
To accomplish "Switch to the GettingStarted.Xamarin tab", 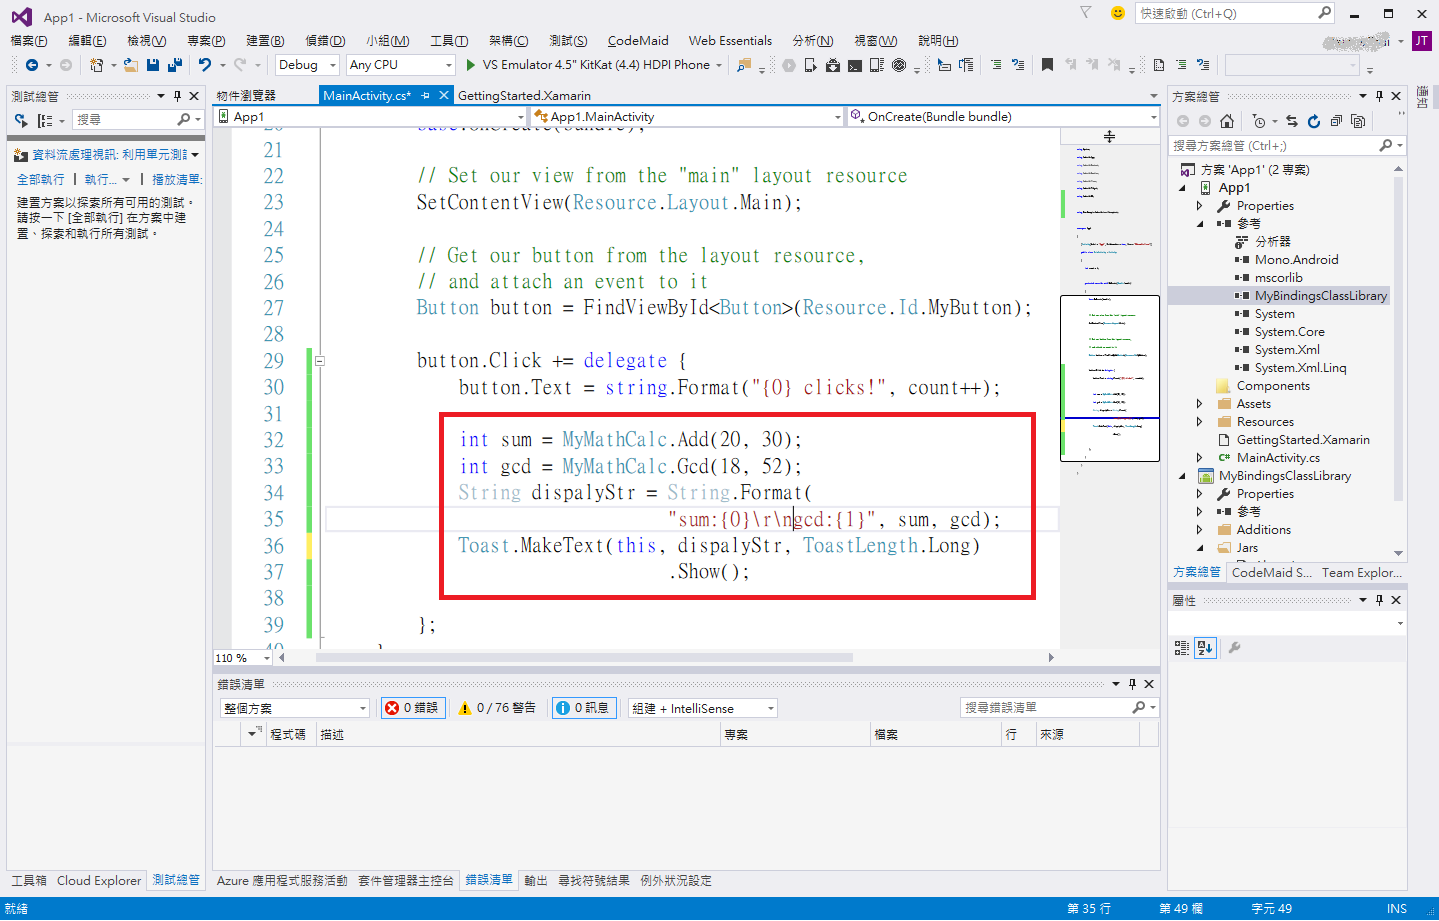I will [x=524, y=96].
